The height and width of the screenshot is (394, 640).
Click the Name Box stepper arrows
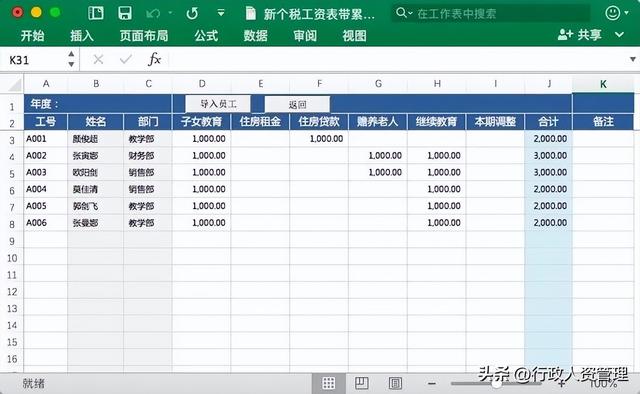(71, 59)
